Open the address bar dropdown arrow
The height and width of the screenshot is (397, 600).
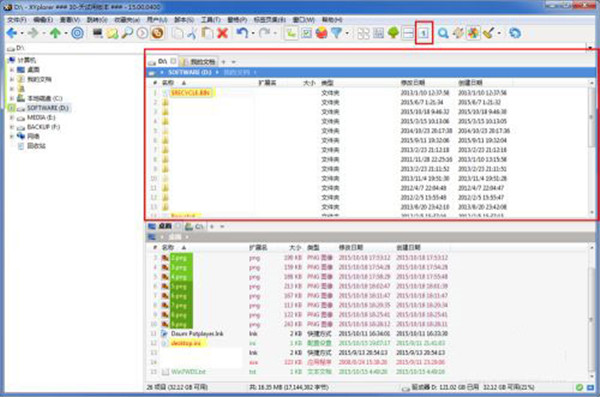point(590,48)
